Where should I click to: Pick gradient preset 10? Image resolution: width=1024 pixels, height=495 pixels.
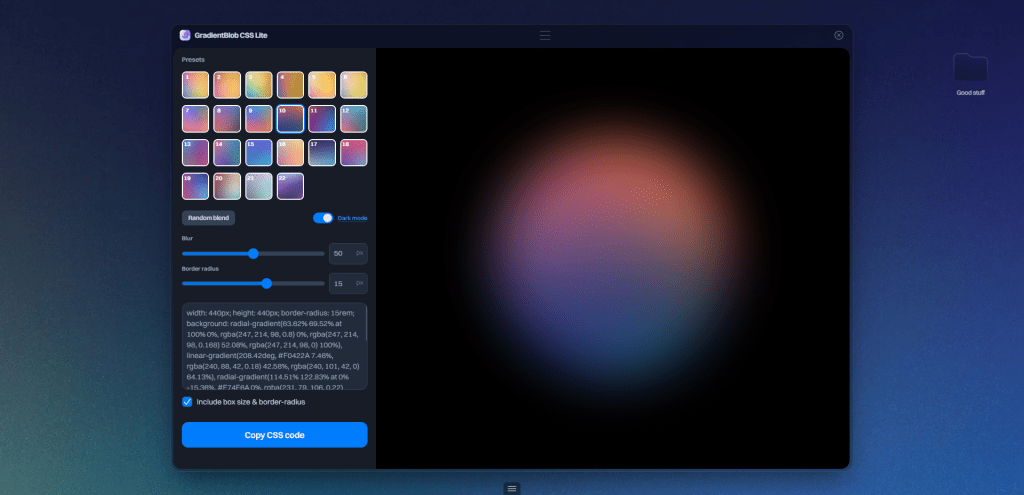click(x=290, y=119)
